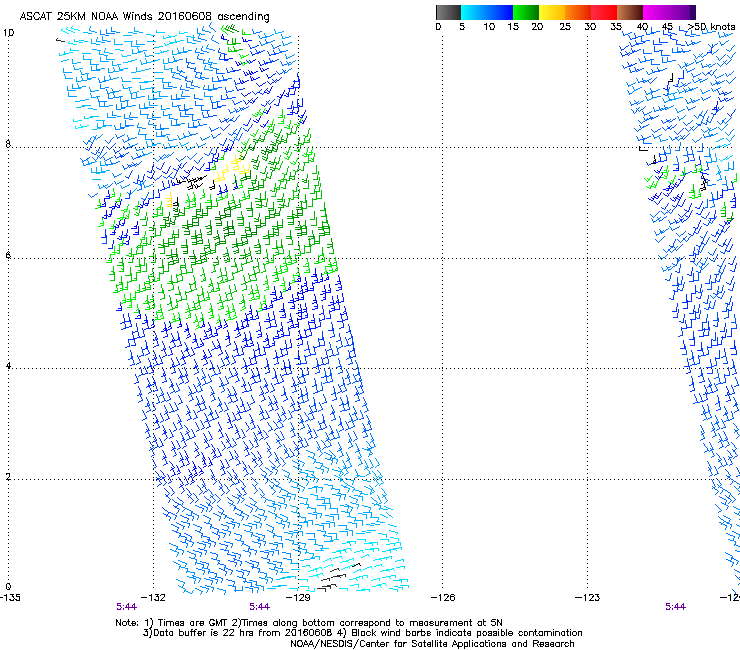The image size is (740, 650).
Task: Click note 'Times along bottom correspond to measurement'
Action: click(x=356, y=623)
